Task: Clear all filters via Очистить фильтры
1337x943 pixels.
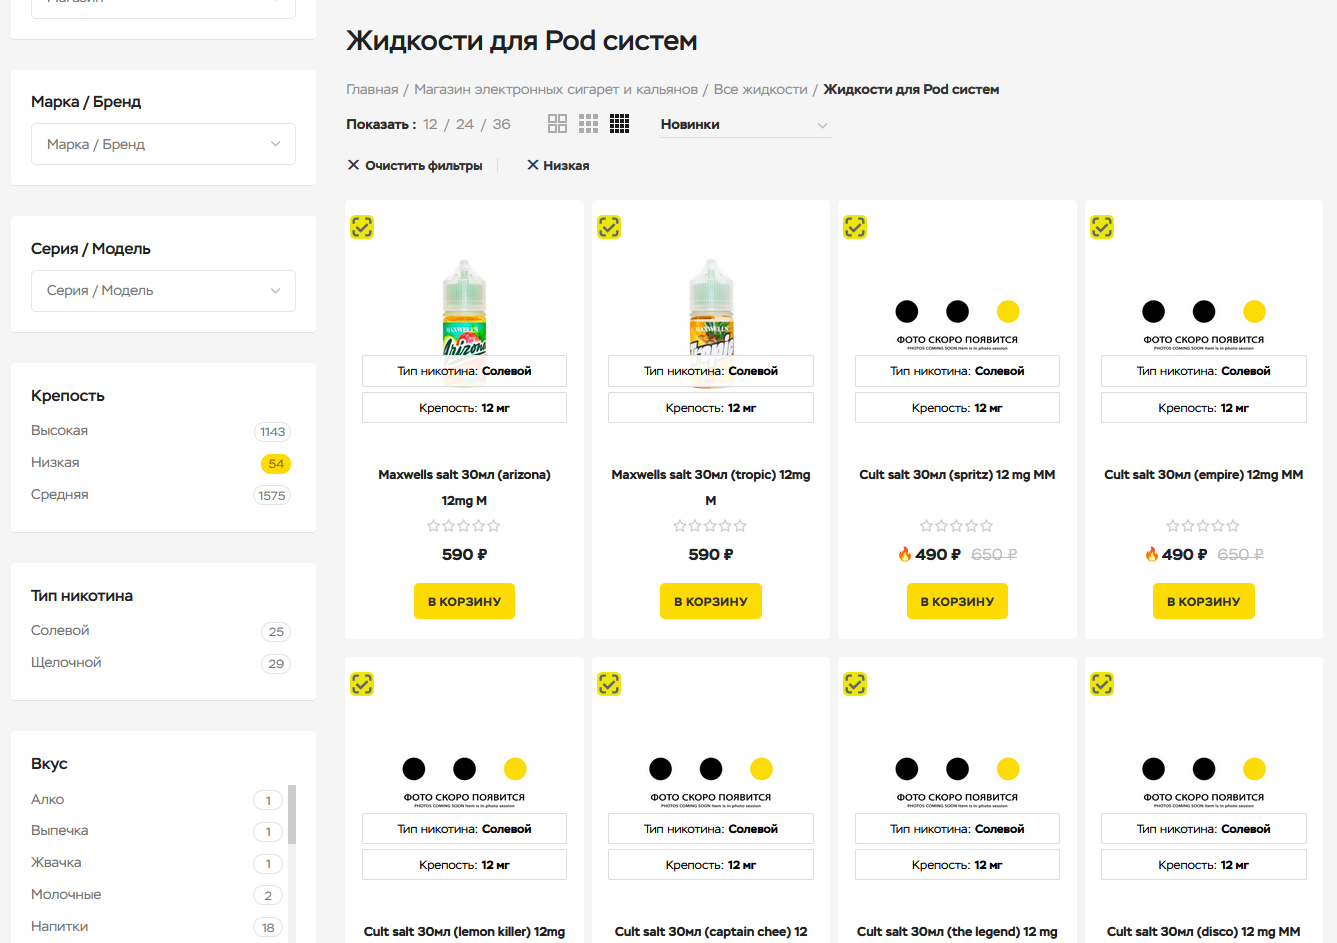Action: (424, 165)
